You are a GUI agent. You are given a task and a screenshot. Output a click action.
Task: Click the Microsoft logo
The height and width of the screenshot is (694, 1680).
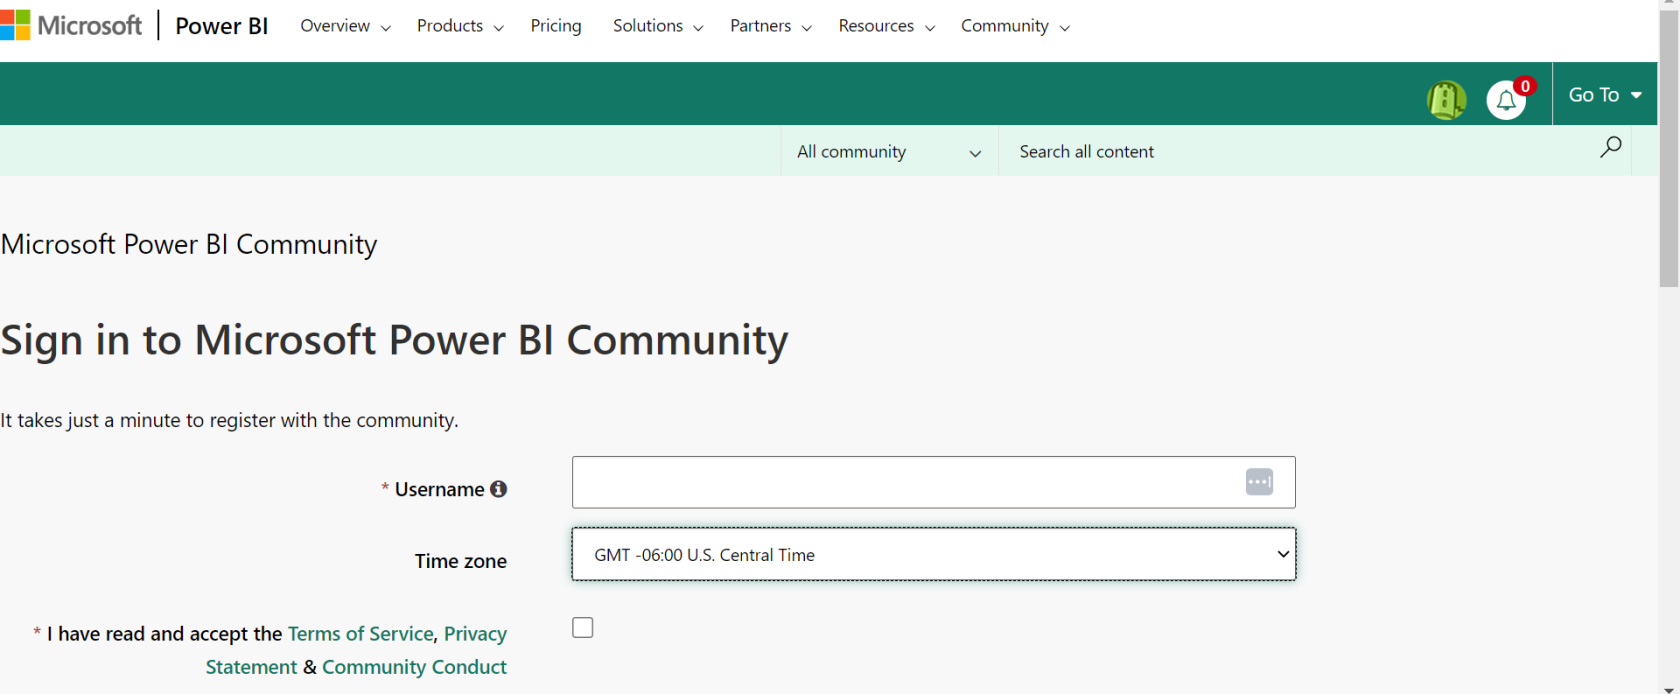(71, 26)
